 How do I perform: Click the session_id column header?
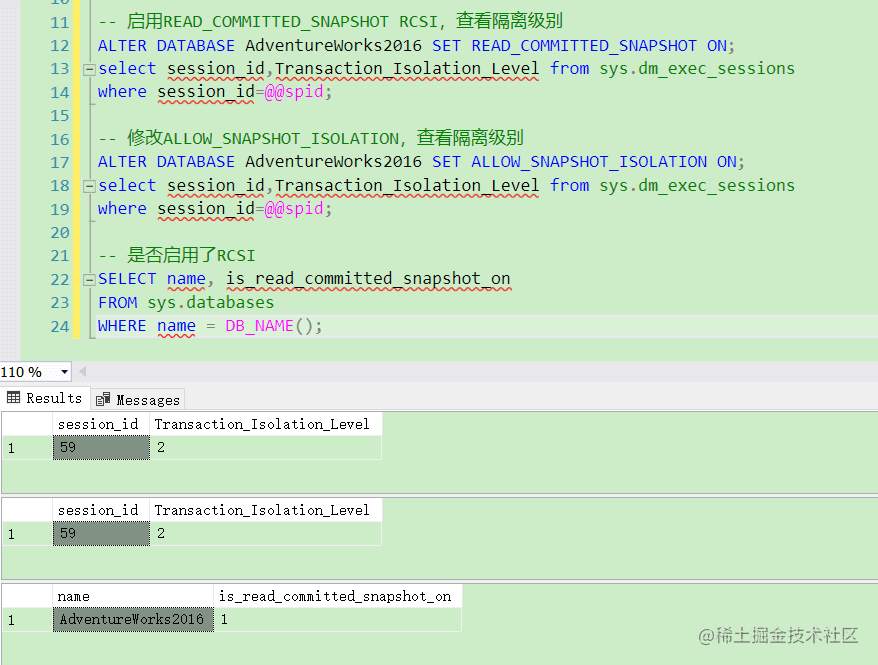[x=100, y=423]
